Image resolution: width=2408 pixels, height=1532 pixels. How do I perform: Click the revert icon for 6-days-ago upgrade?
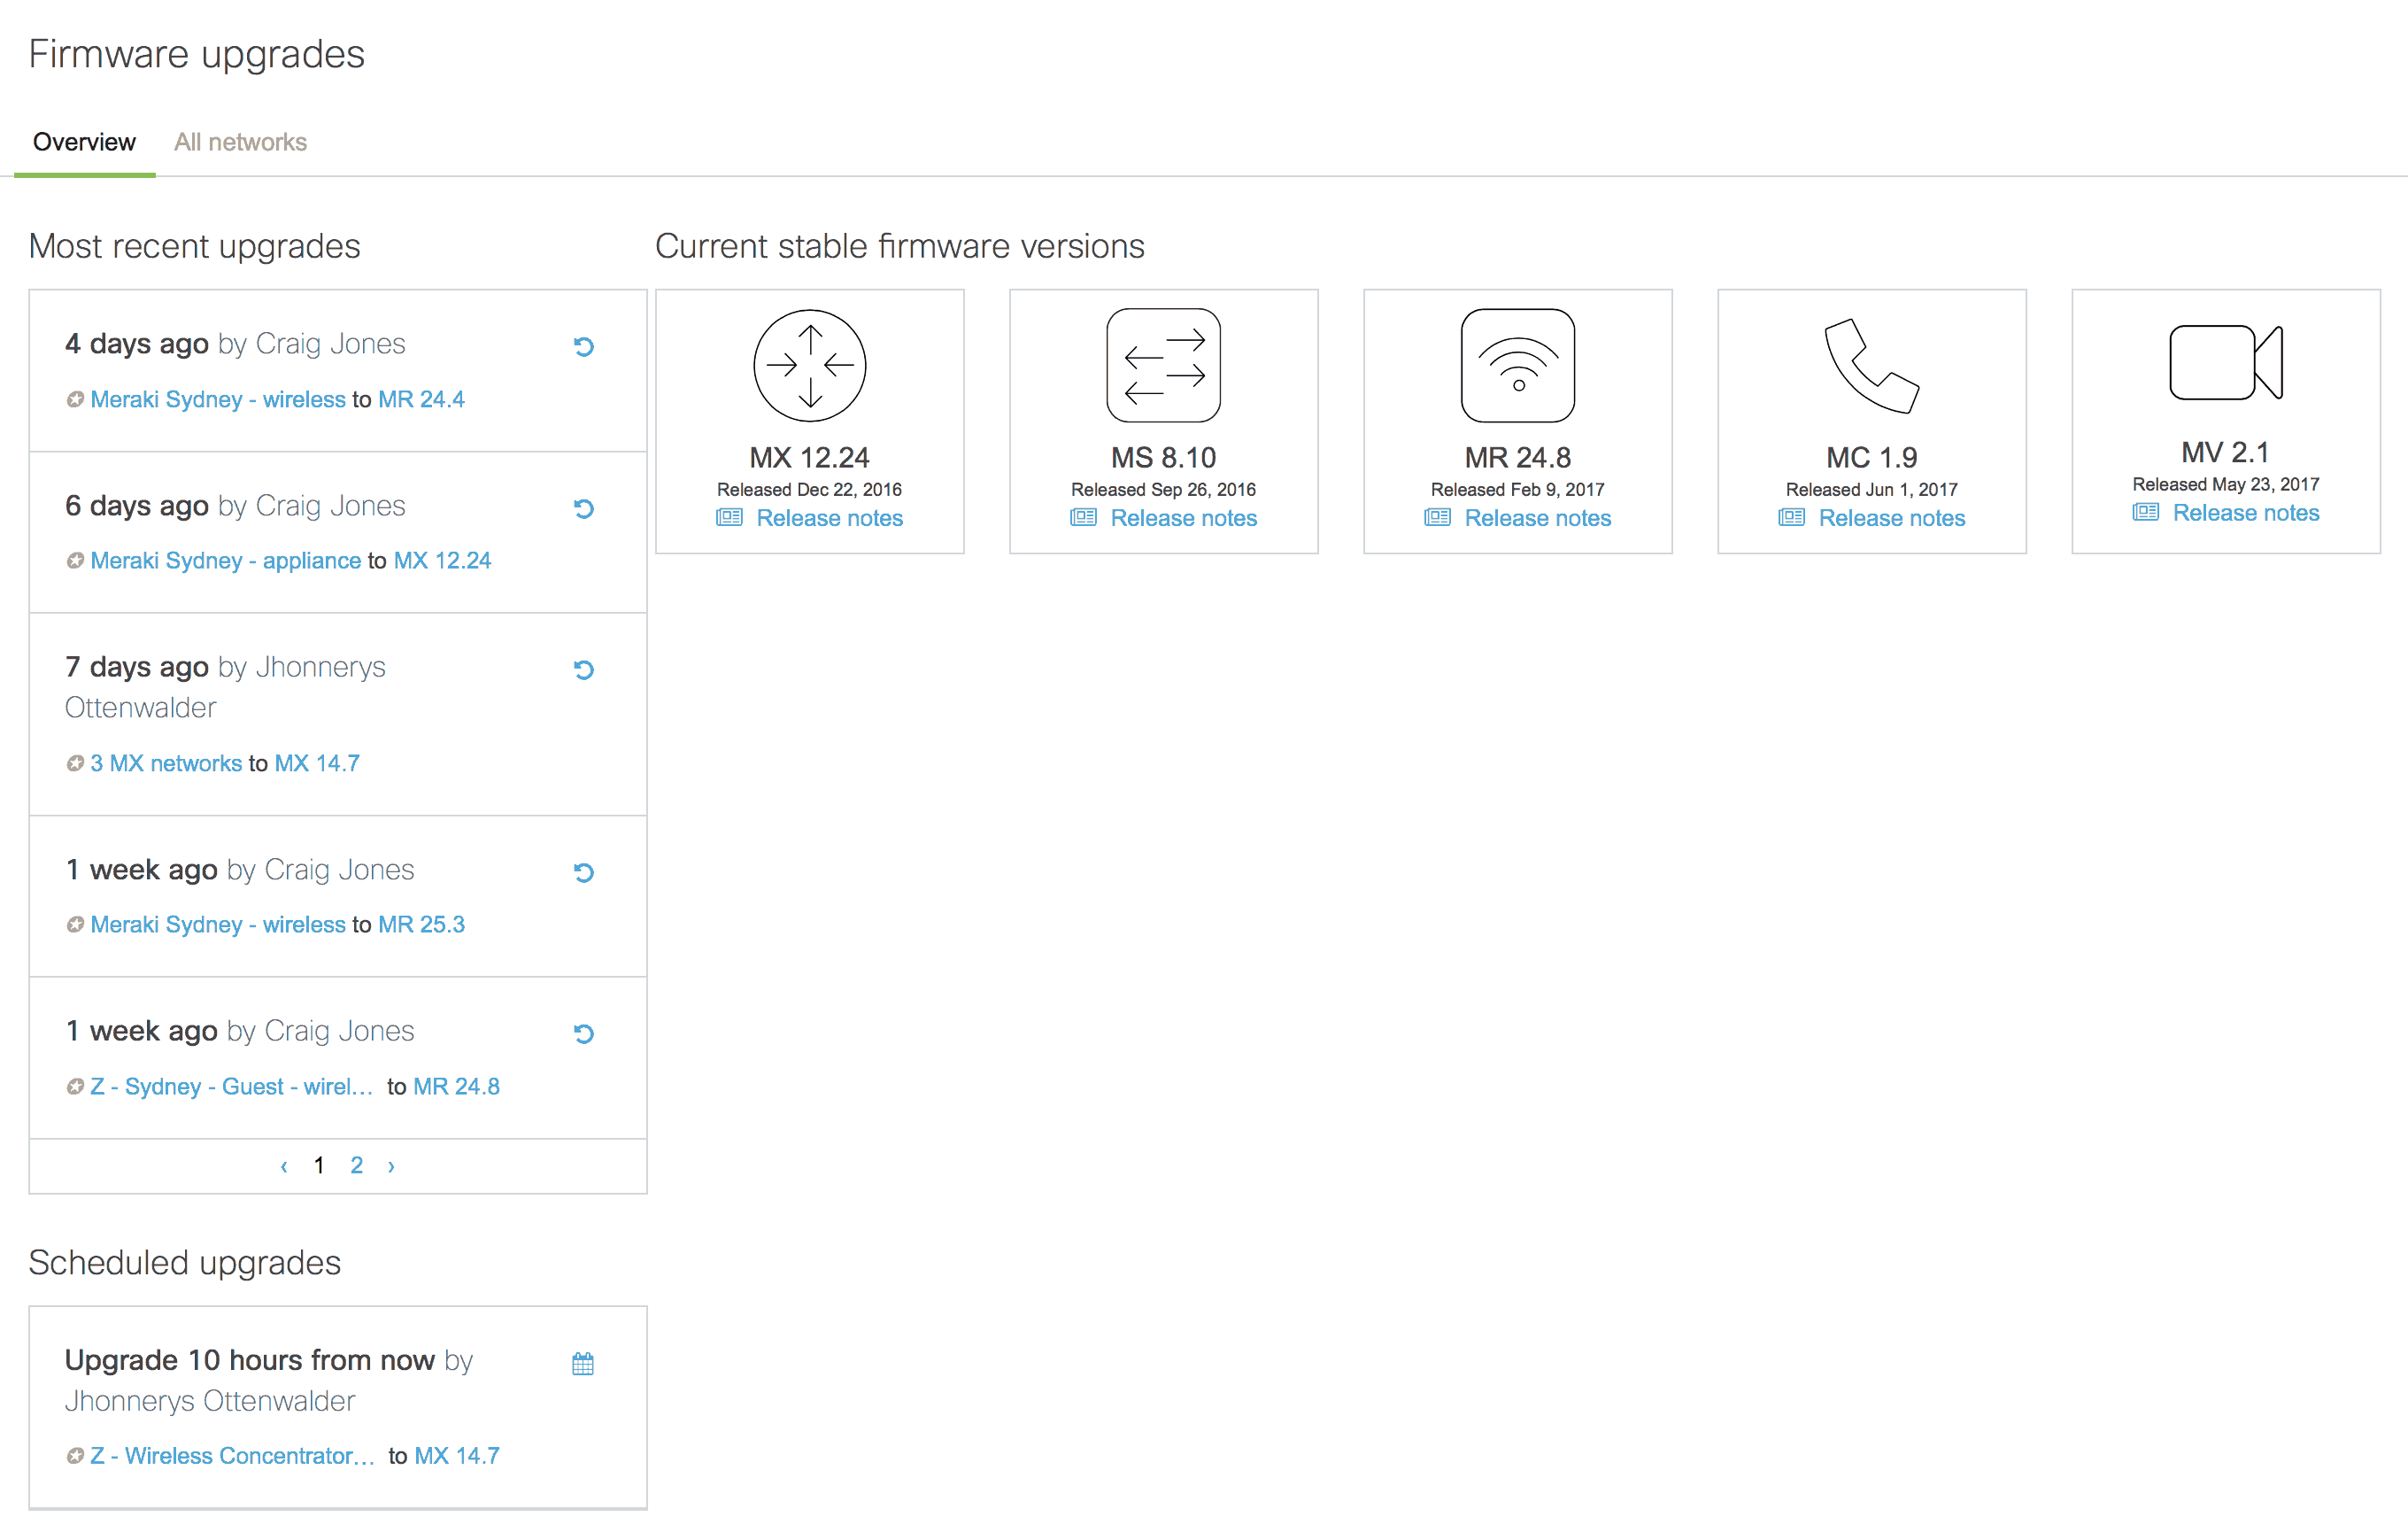(x=584, y=509)
